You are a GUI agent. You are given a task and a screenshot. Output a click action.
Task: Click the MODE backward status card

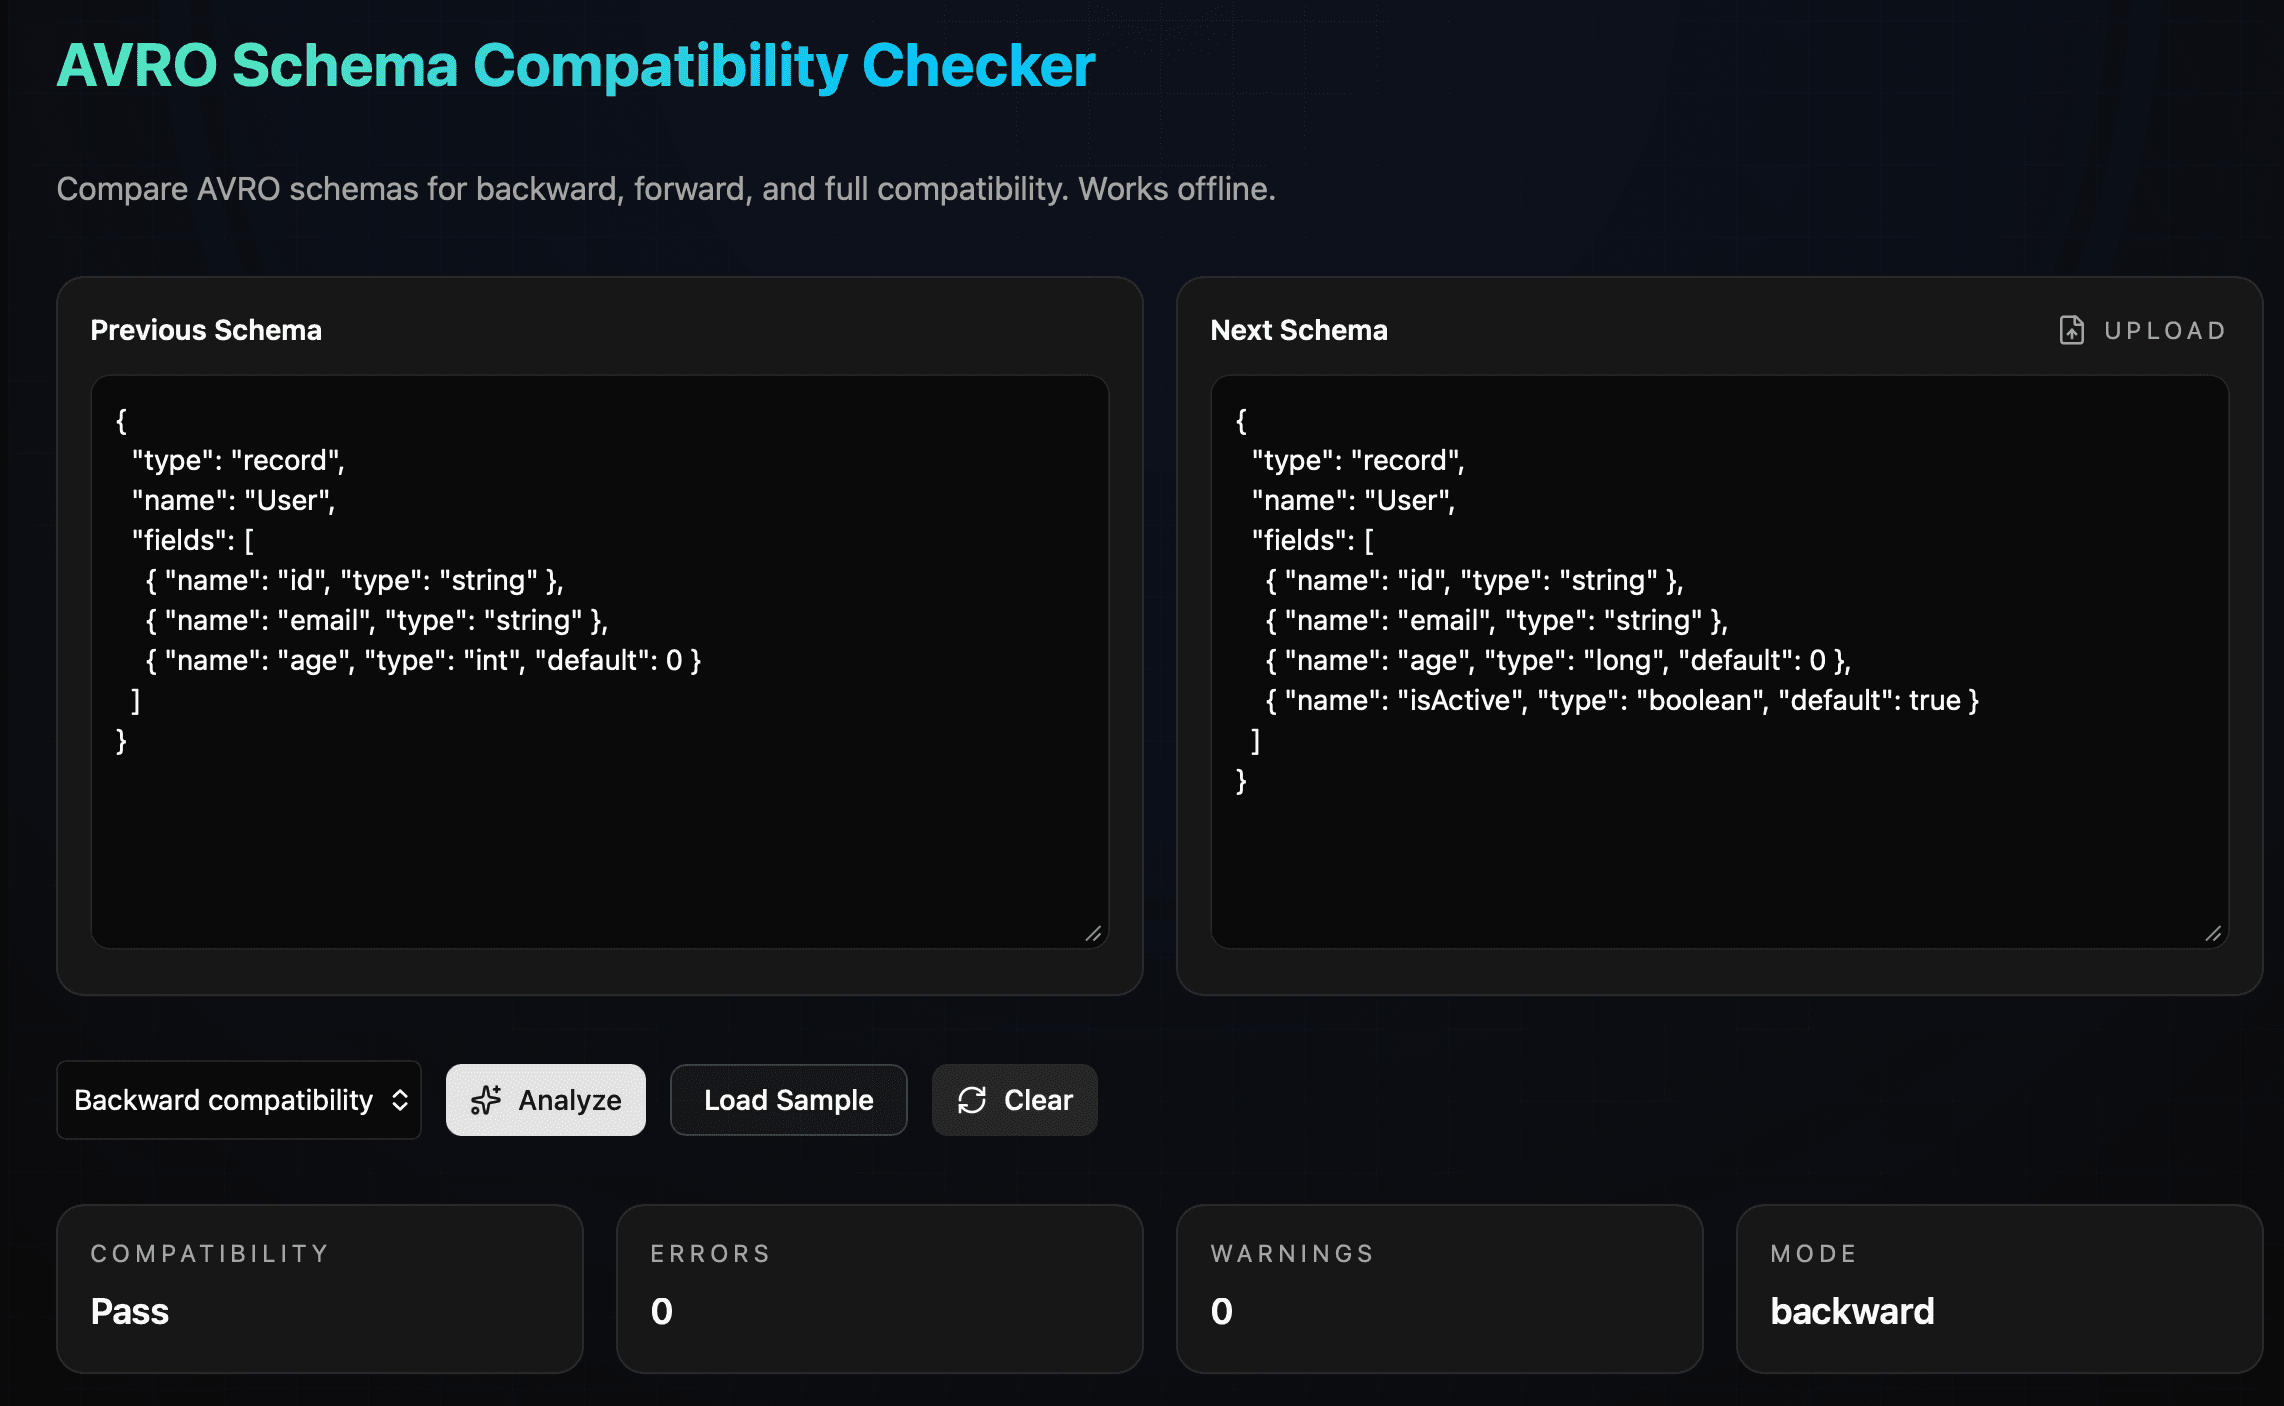click(x=2000, y=1289)
